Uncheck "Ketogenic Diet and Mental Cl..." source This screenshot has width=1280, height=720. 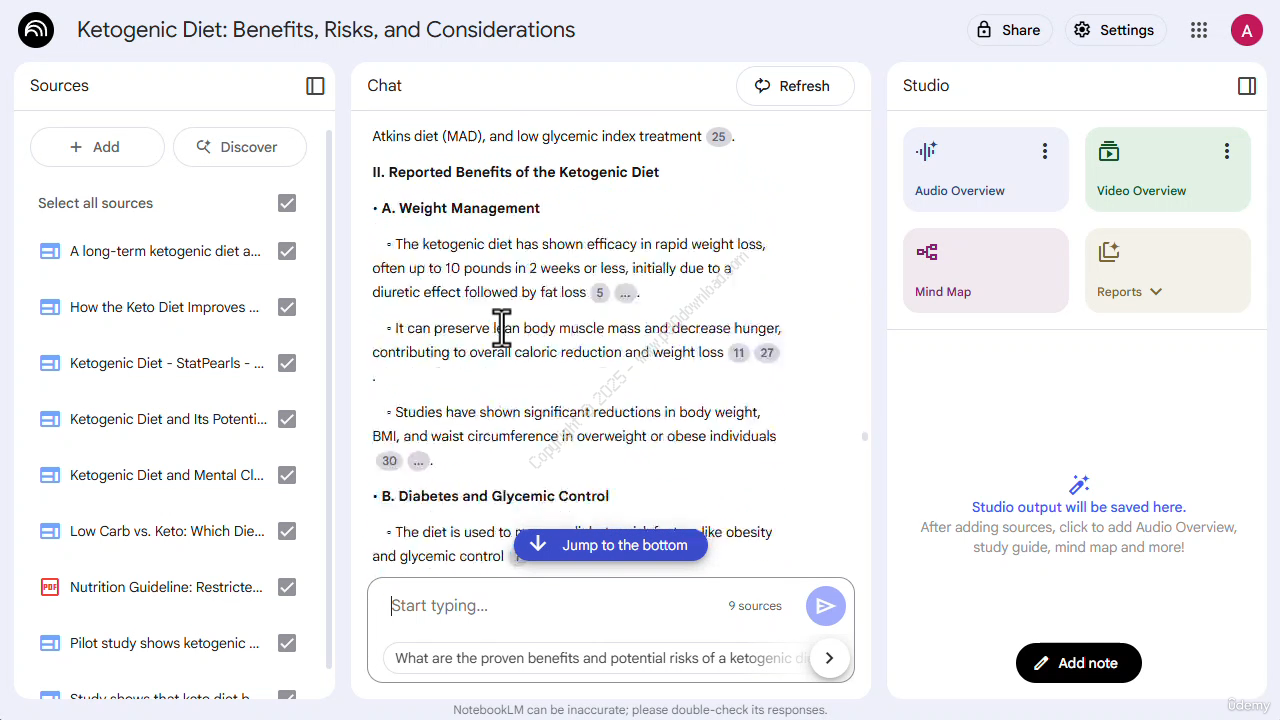pyautogui.click(x=287, y=475)
